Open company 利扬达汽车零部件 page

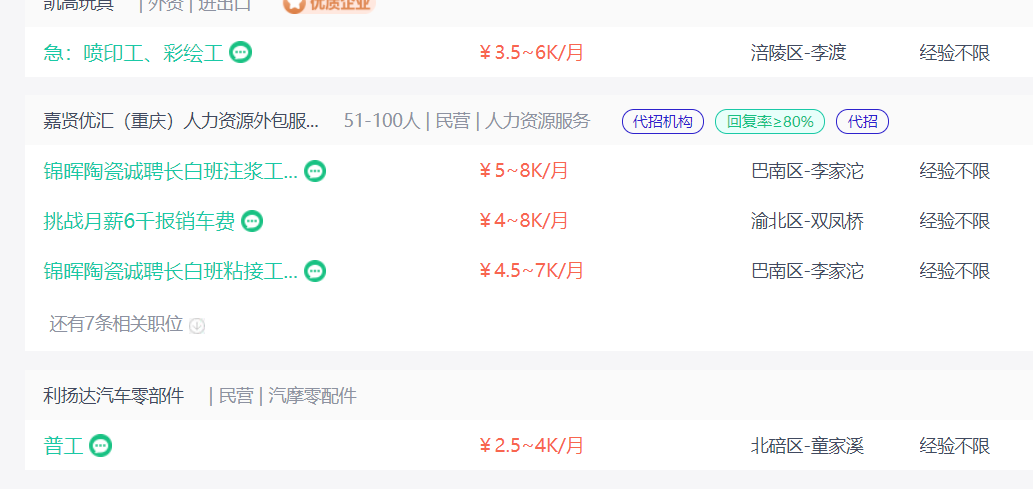[114, 396]
